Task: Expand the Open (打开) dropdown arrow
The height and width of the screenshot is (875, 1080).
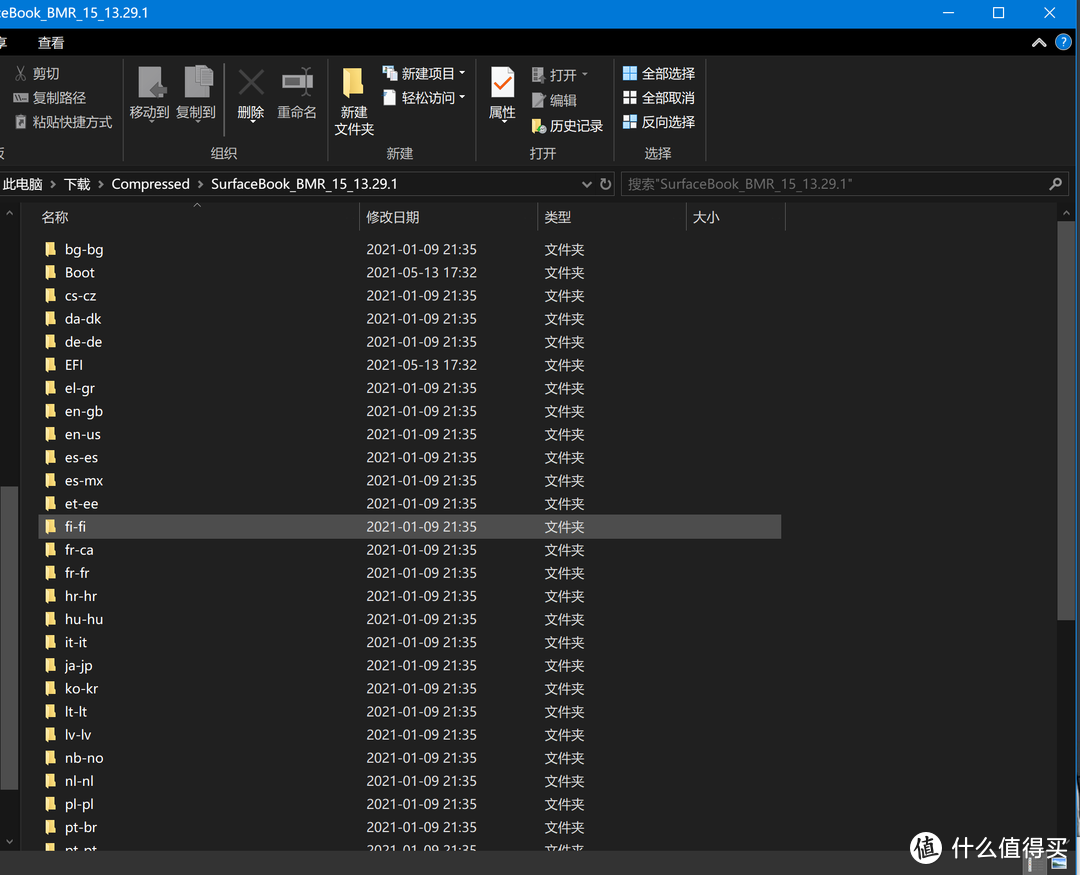Action: (585, 74)
